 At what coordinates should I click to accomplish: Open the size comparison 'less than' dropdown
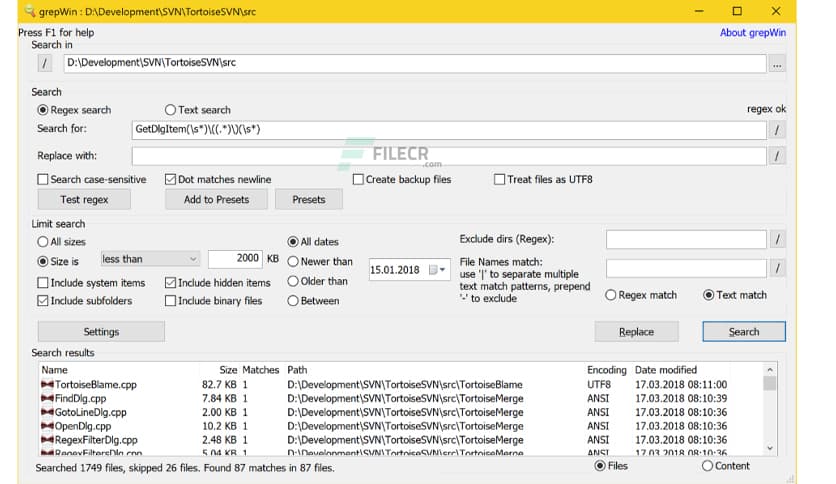point(150,259)
